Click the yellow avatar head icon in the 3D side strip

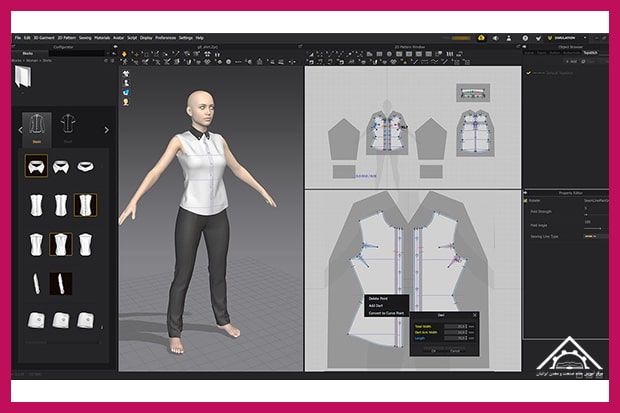[x=126, y=102]
